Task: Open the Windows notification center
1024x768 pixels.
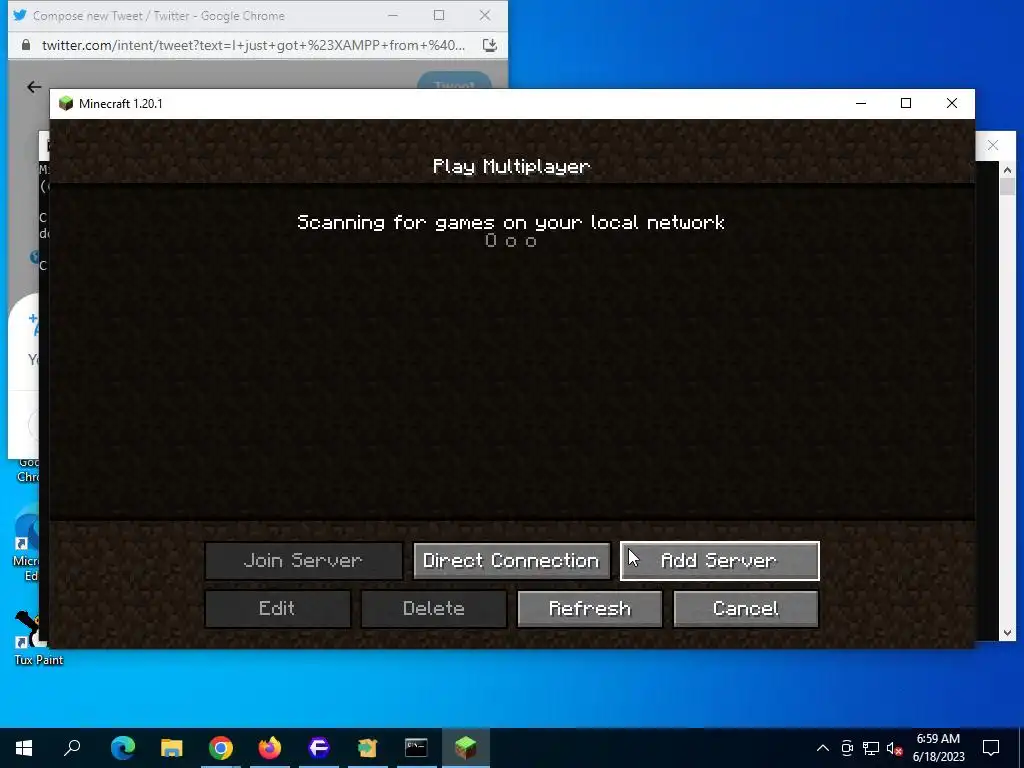Action: point(991,748)
